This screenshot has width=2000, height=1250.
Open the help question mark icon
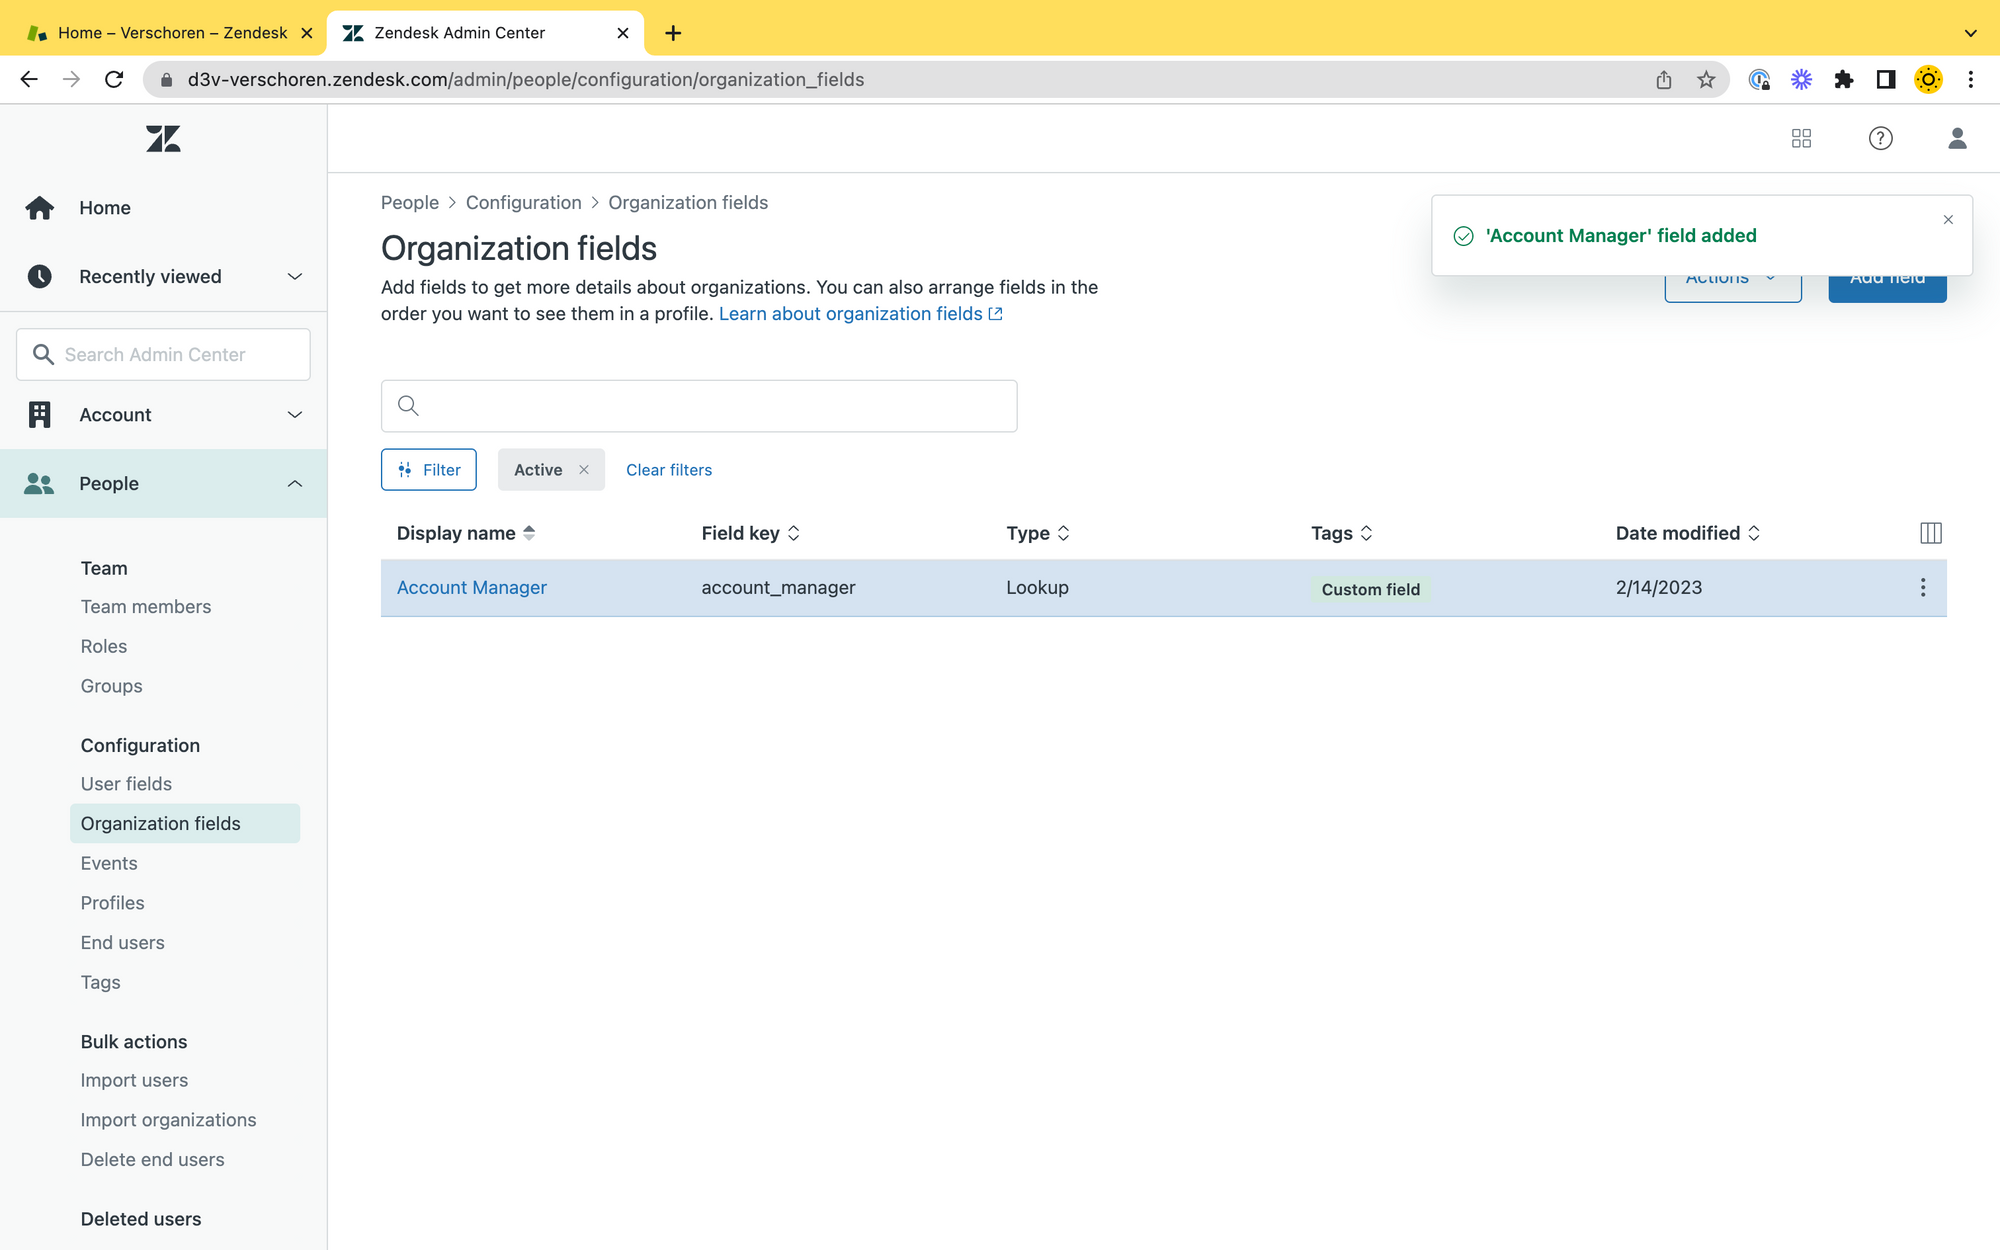pos(1880,138)
